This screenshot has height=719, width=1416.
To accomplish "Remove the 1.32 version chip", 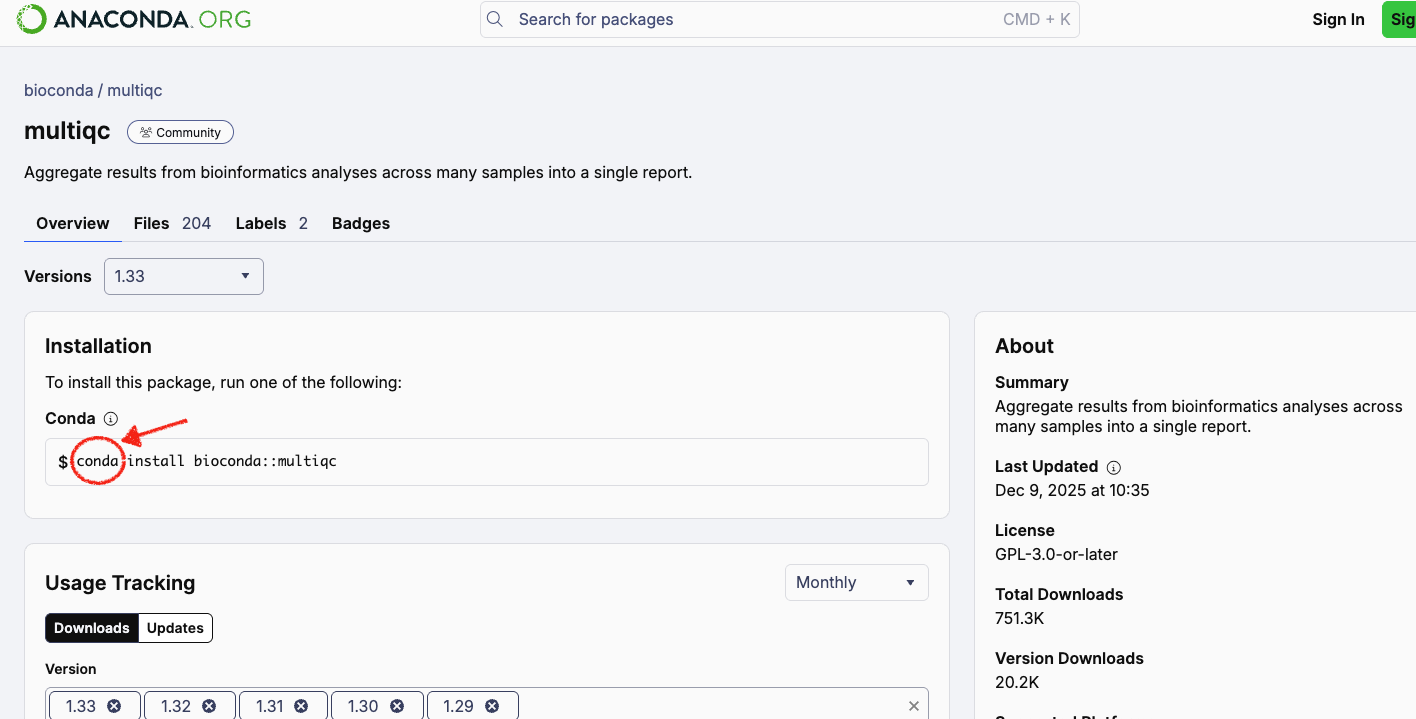I will 209,706.
